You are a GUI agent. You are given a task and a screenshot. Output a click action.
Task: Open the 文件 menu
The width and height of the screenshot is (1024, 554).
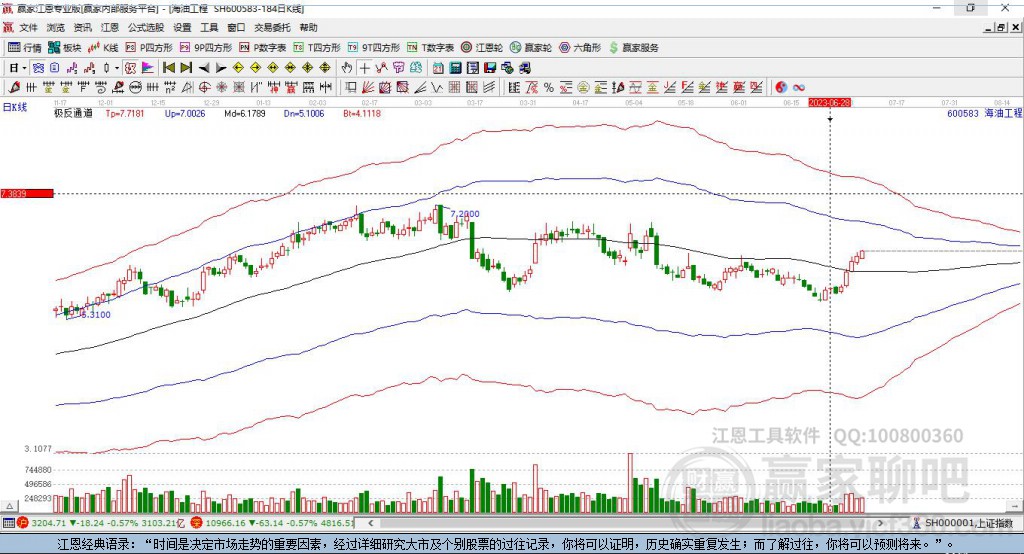coord(28,27)
